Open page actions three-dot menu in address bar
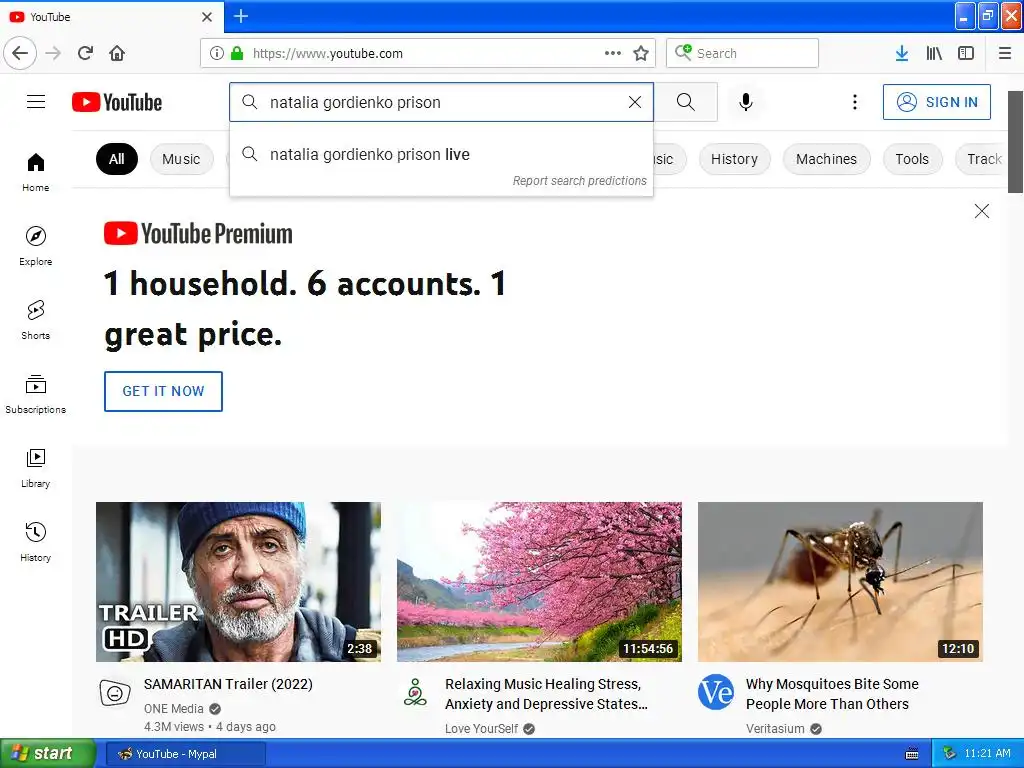1024x768 pixels. [613, 53]
